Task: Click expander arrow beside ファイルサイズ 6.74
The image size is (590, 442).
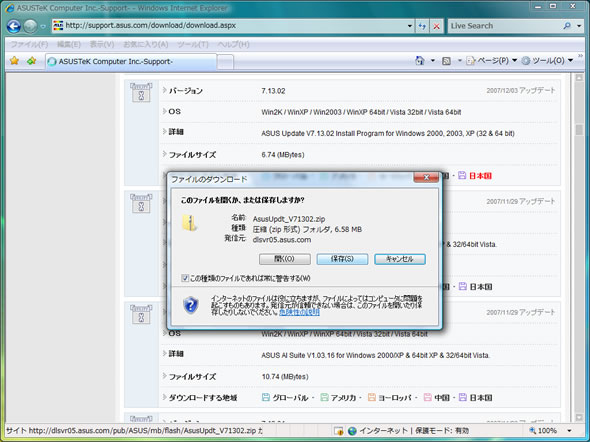Action: [x=164, y=154]
